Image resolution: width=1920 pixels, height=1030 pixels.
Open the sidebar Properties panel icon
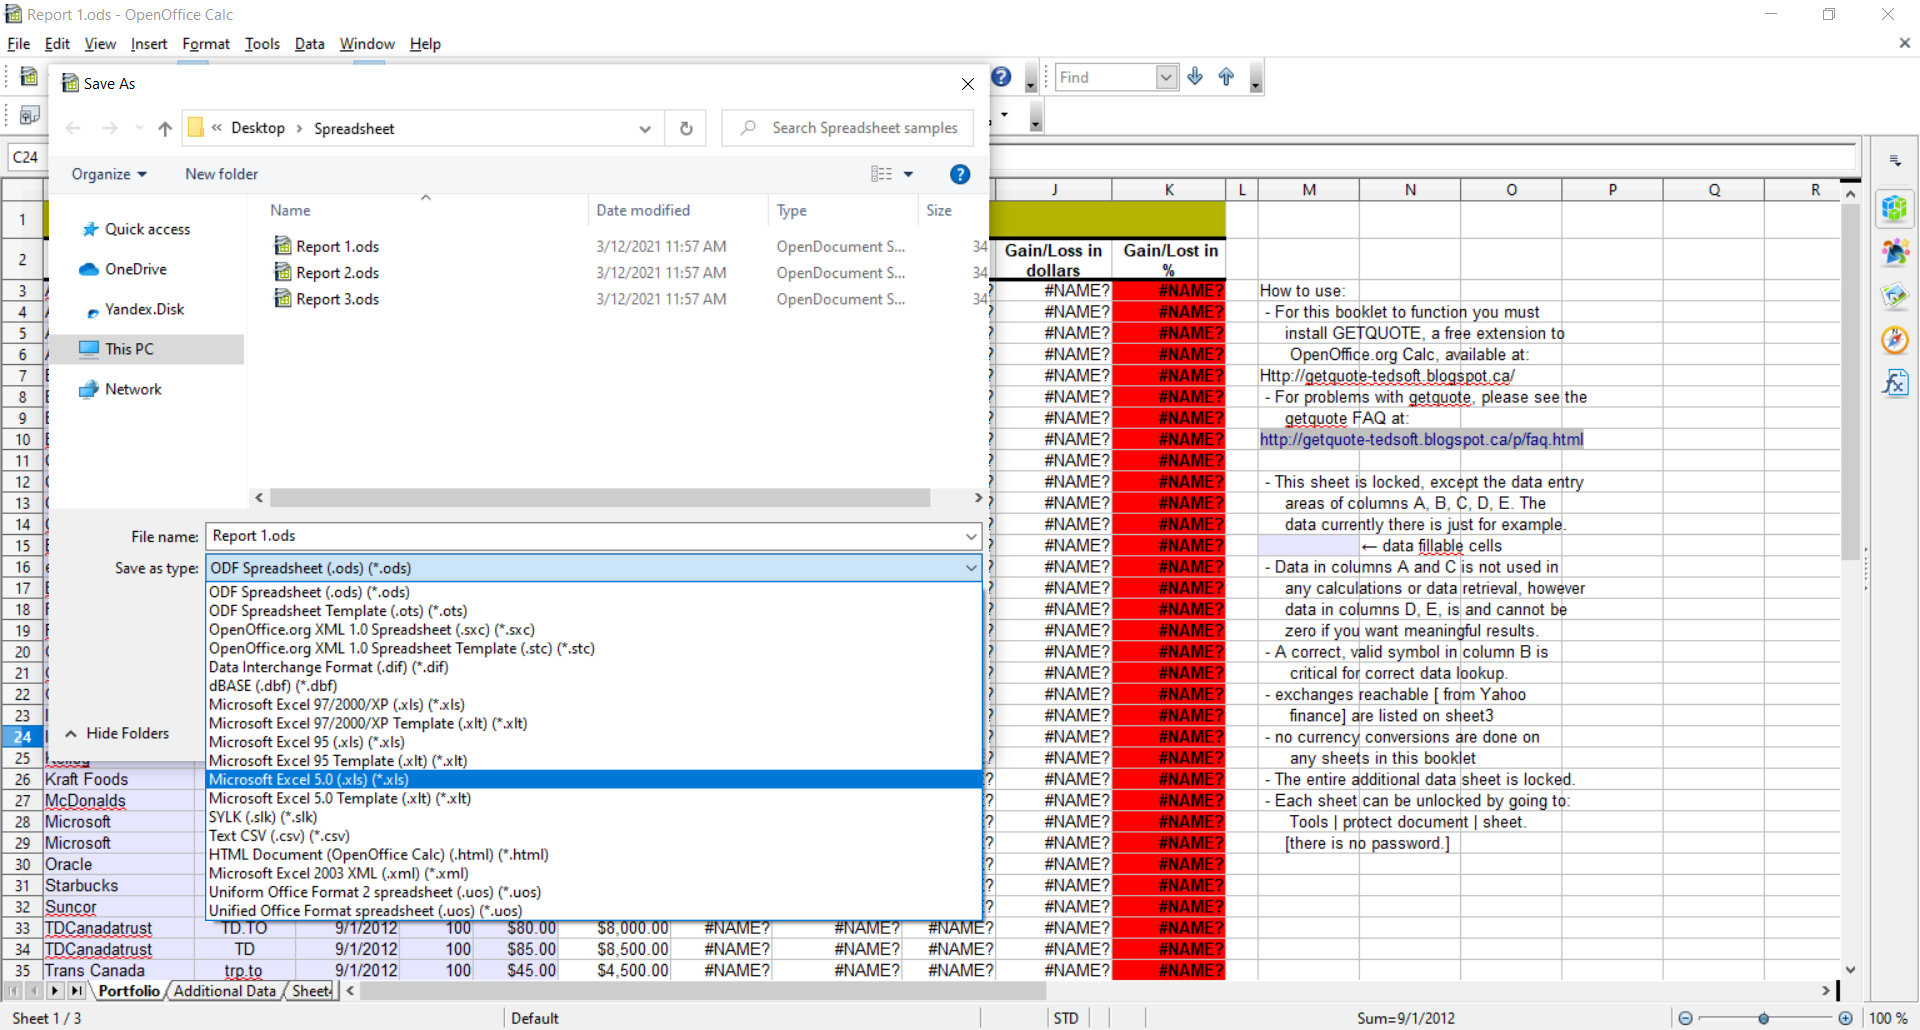pyautogui.click(x=1894, y=208)
